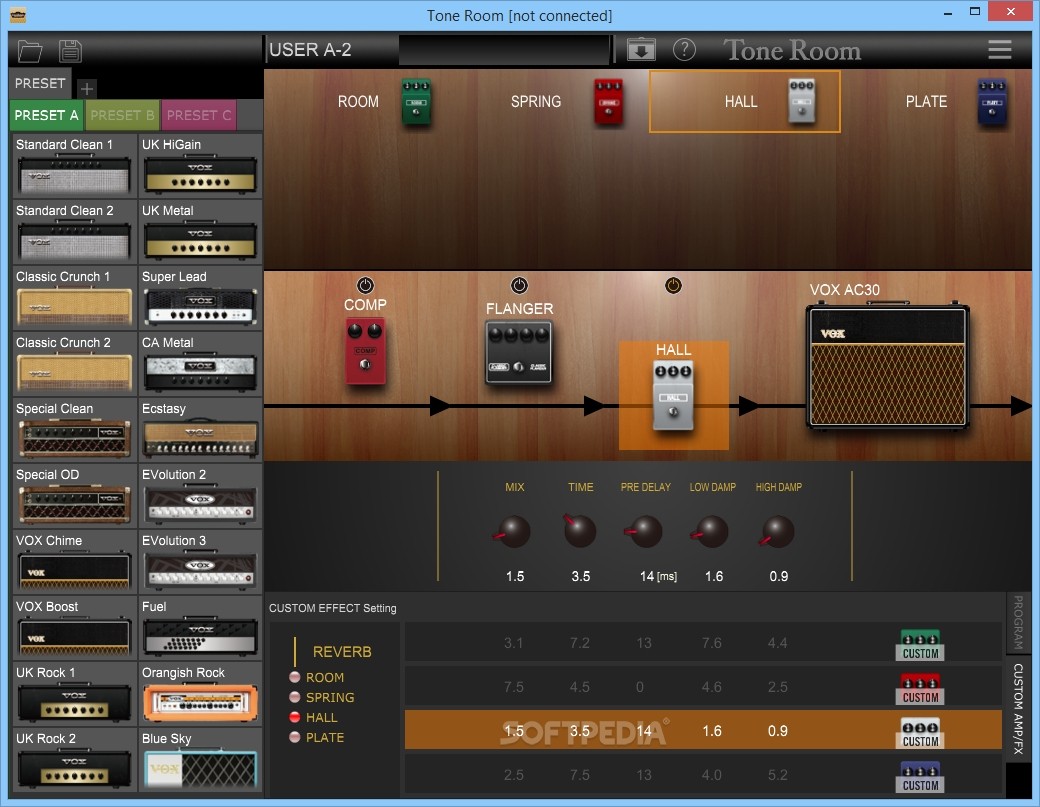Viewport: 1040px width, 807px height.
Task: Save the preset using the floppy disk icon
Action: pos(70,51)
